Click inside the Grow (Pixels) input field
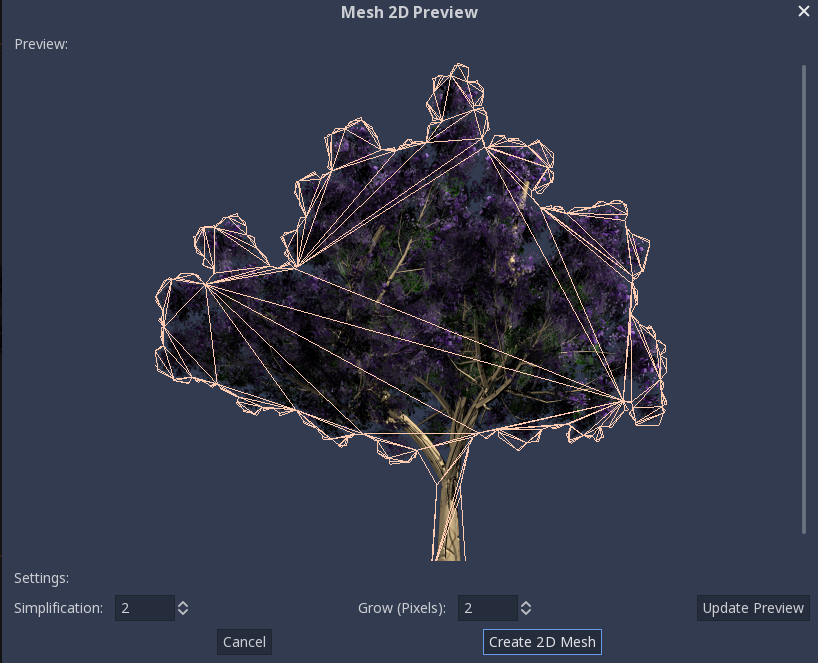Screen dimensions: 818x663 point(490,607)
